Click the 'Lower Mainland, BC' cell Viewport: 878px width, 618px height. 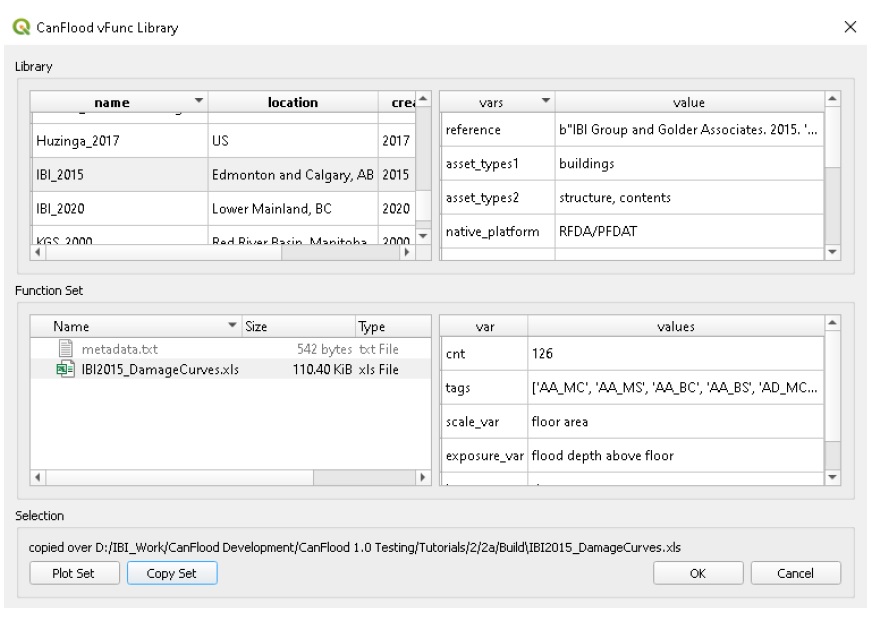[293, 209]
